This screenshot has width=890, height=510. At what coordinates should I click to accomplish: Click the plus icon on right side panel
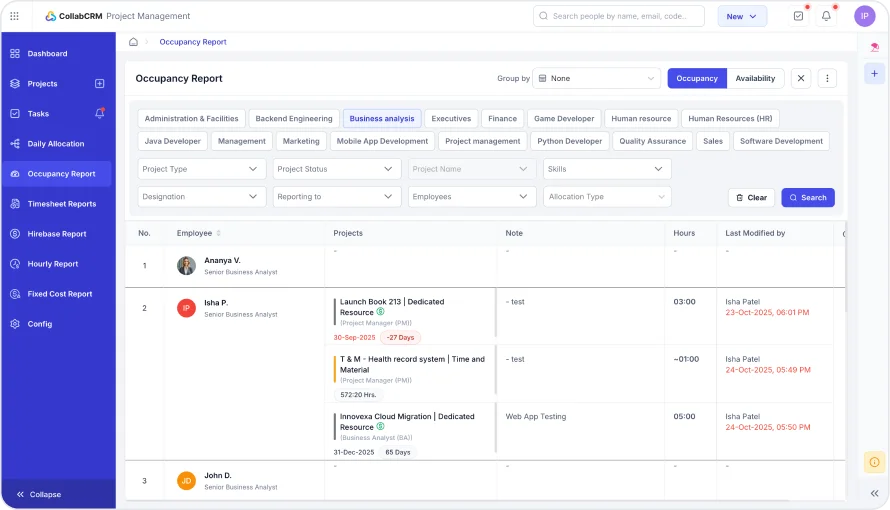tap(874, 74)
